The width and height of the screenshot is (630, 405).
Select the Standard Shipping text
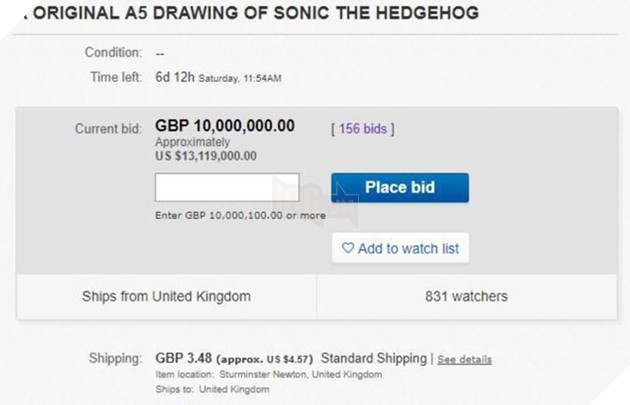(x=373, y=358)
